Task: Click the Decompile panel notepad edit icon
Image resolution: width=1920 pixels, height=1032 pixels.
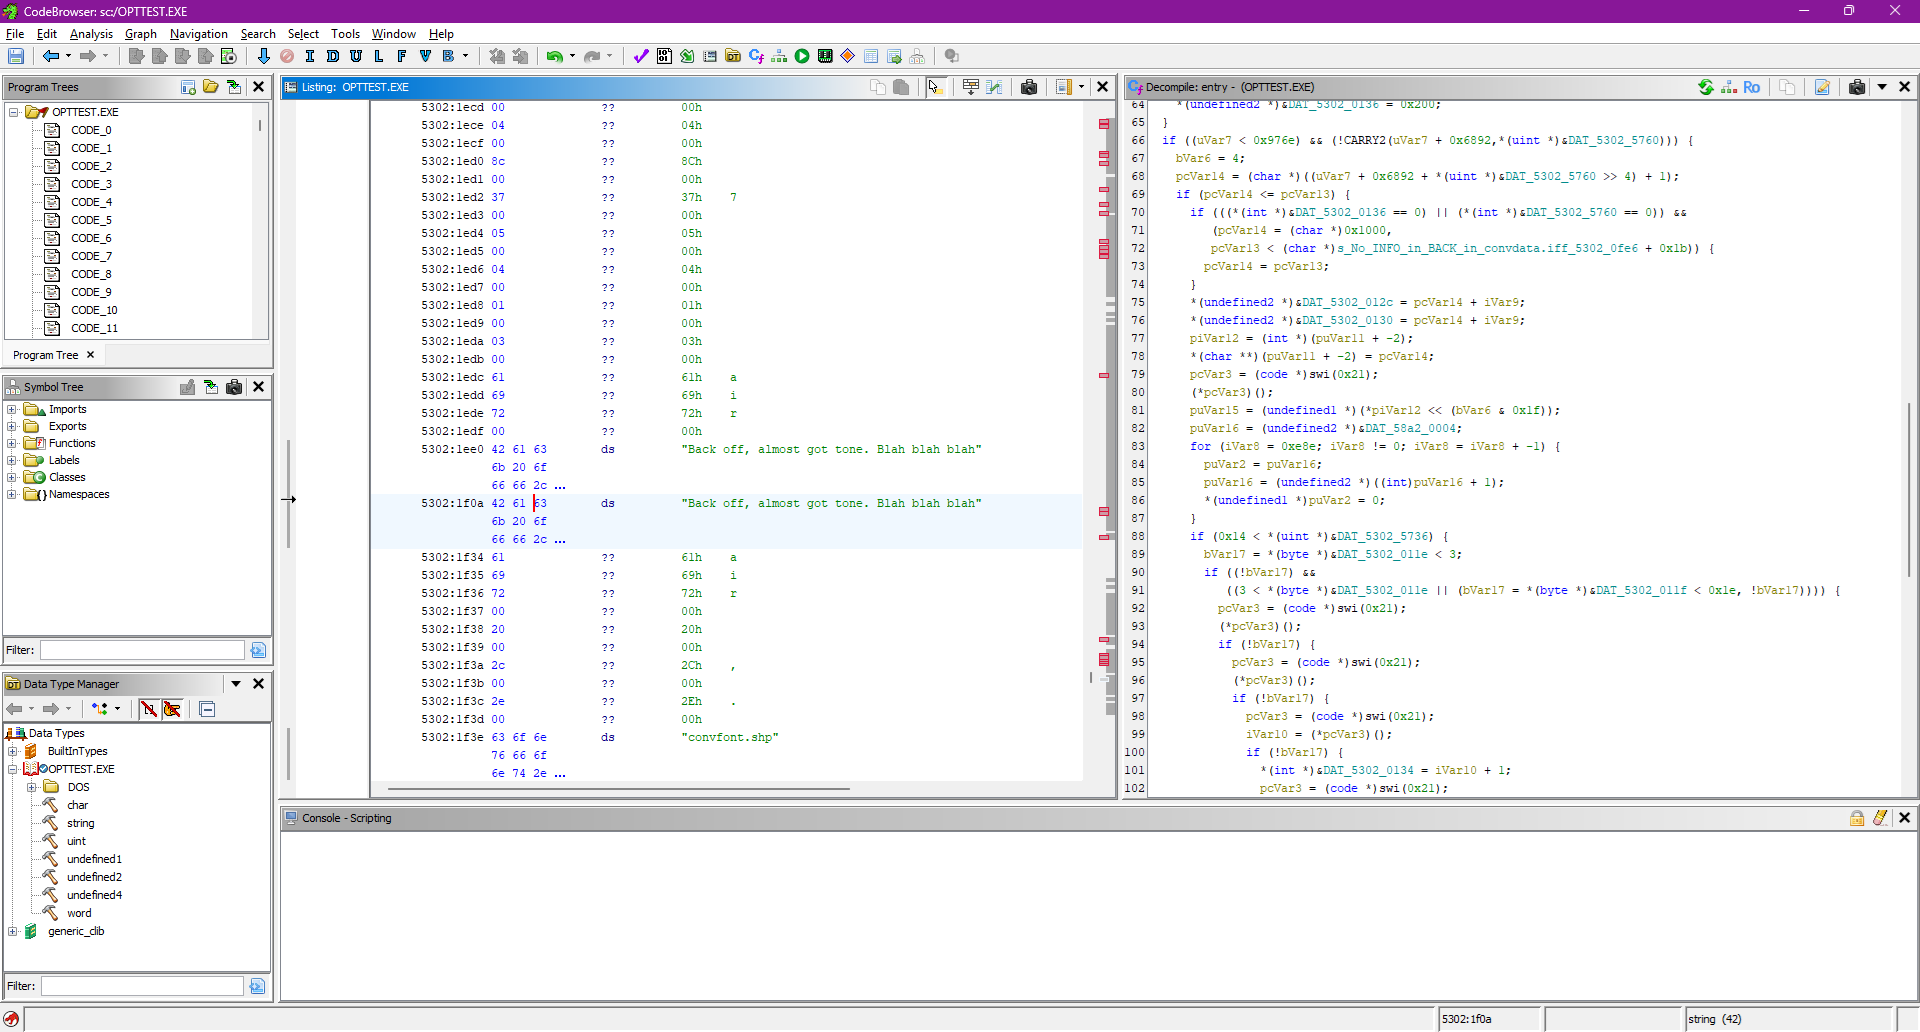Action: pos(1822,87)
